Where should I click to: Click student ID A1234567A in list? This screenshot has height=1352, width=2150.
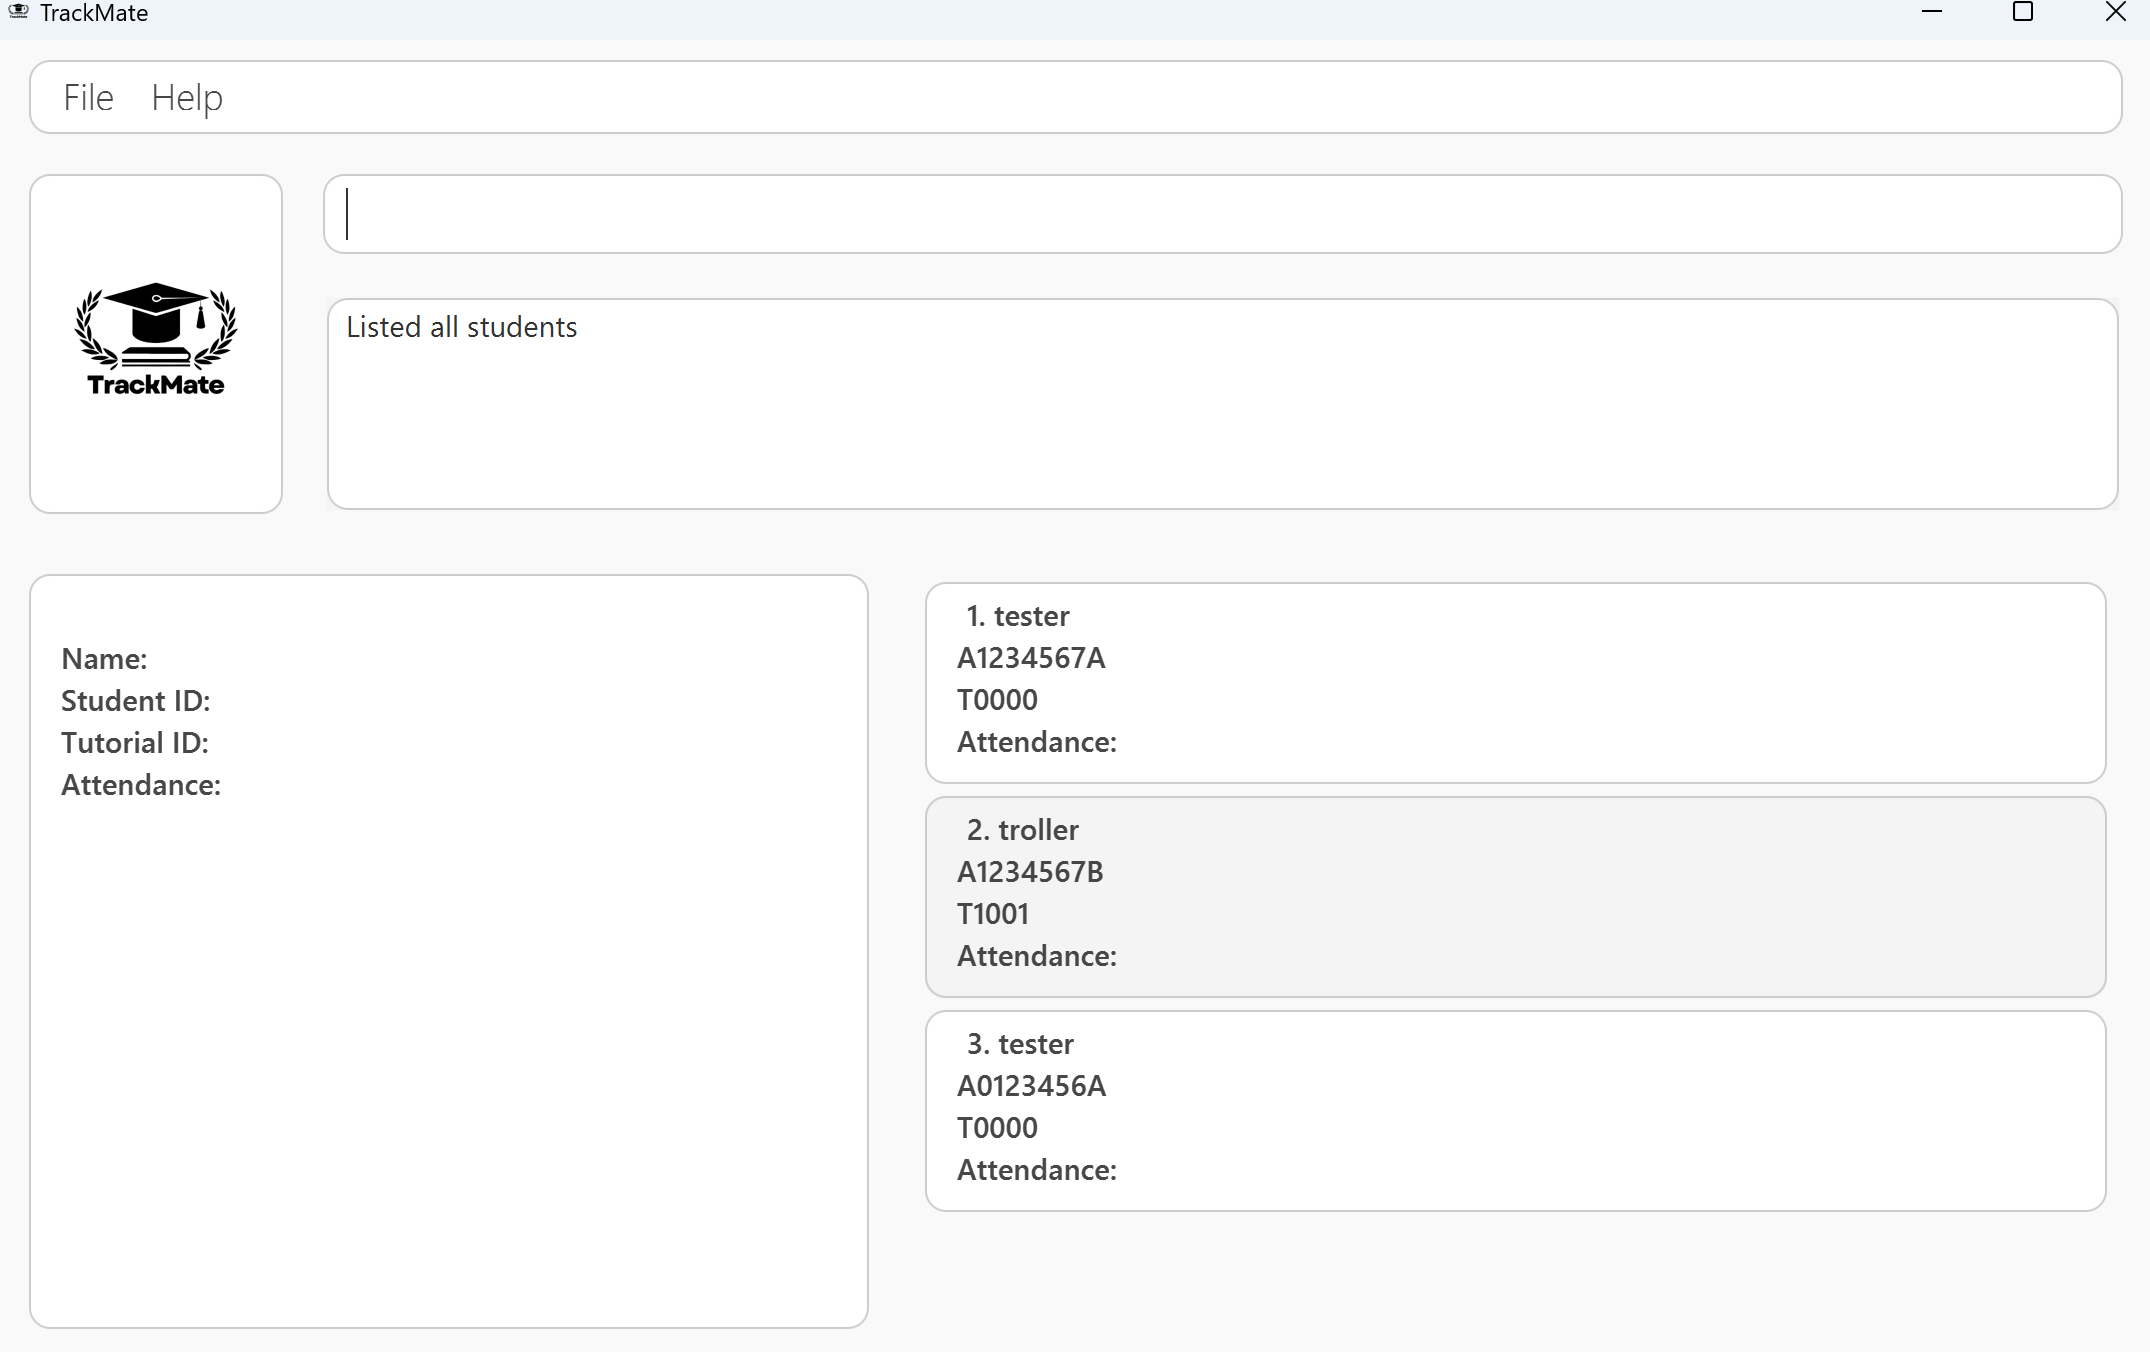point(1031,658)
